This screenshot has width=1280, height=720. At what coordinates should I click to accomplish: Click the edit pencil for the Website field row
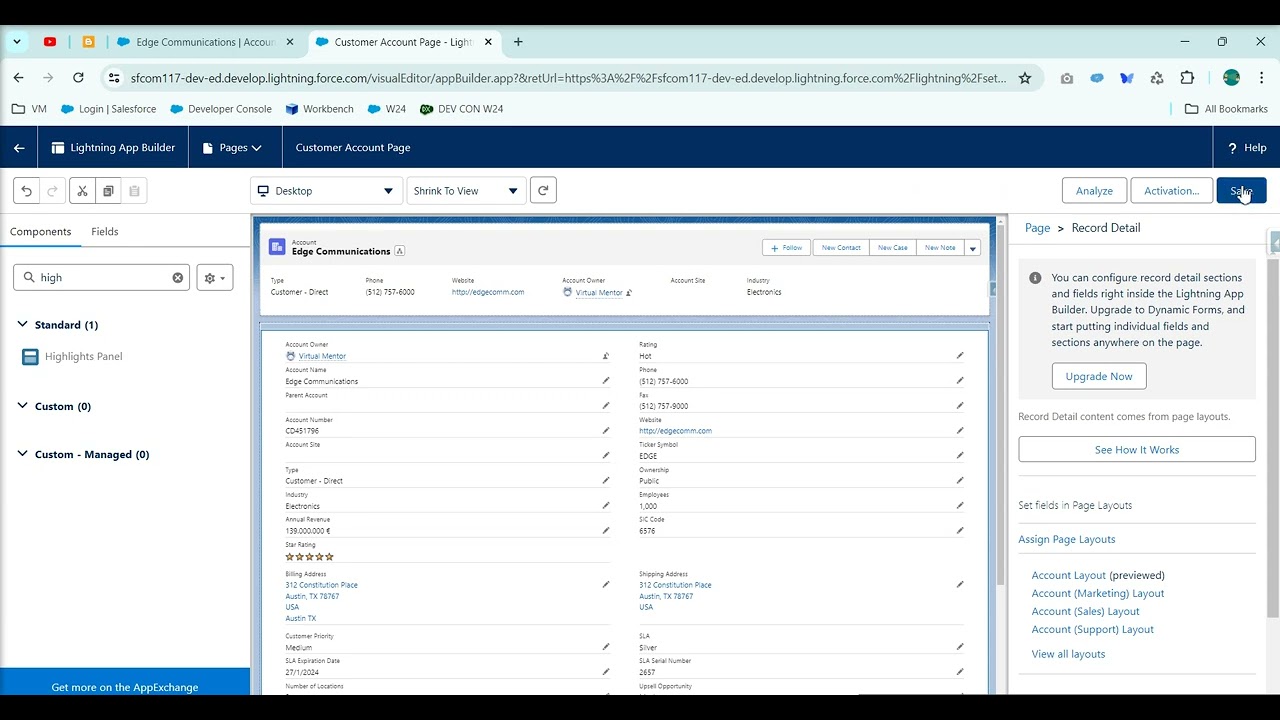pos(960,430)
